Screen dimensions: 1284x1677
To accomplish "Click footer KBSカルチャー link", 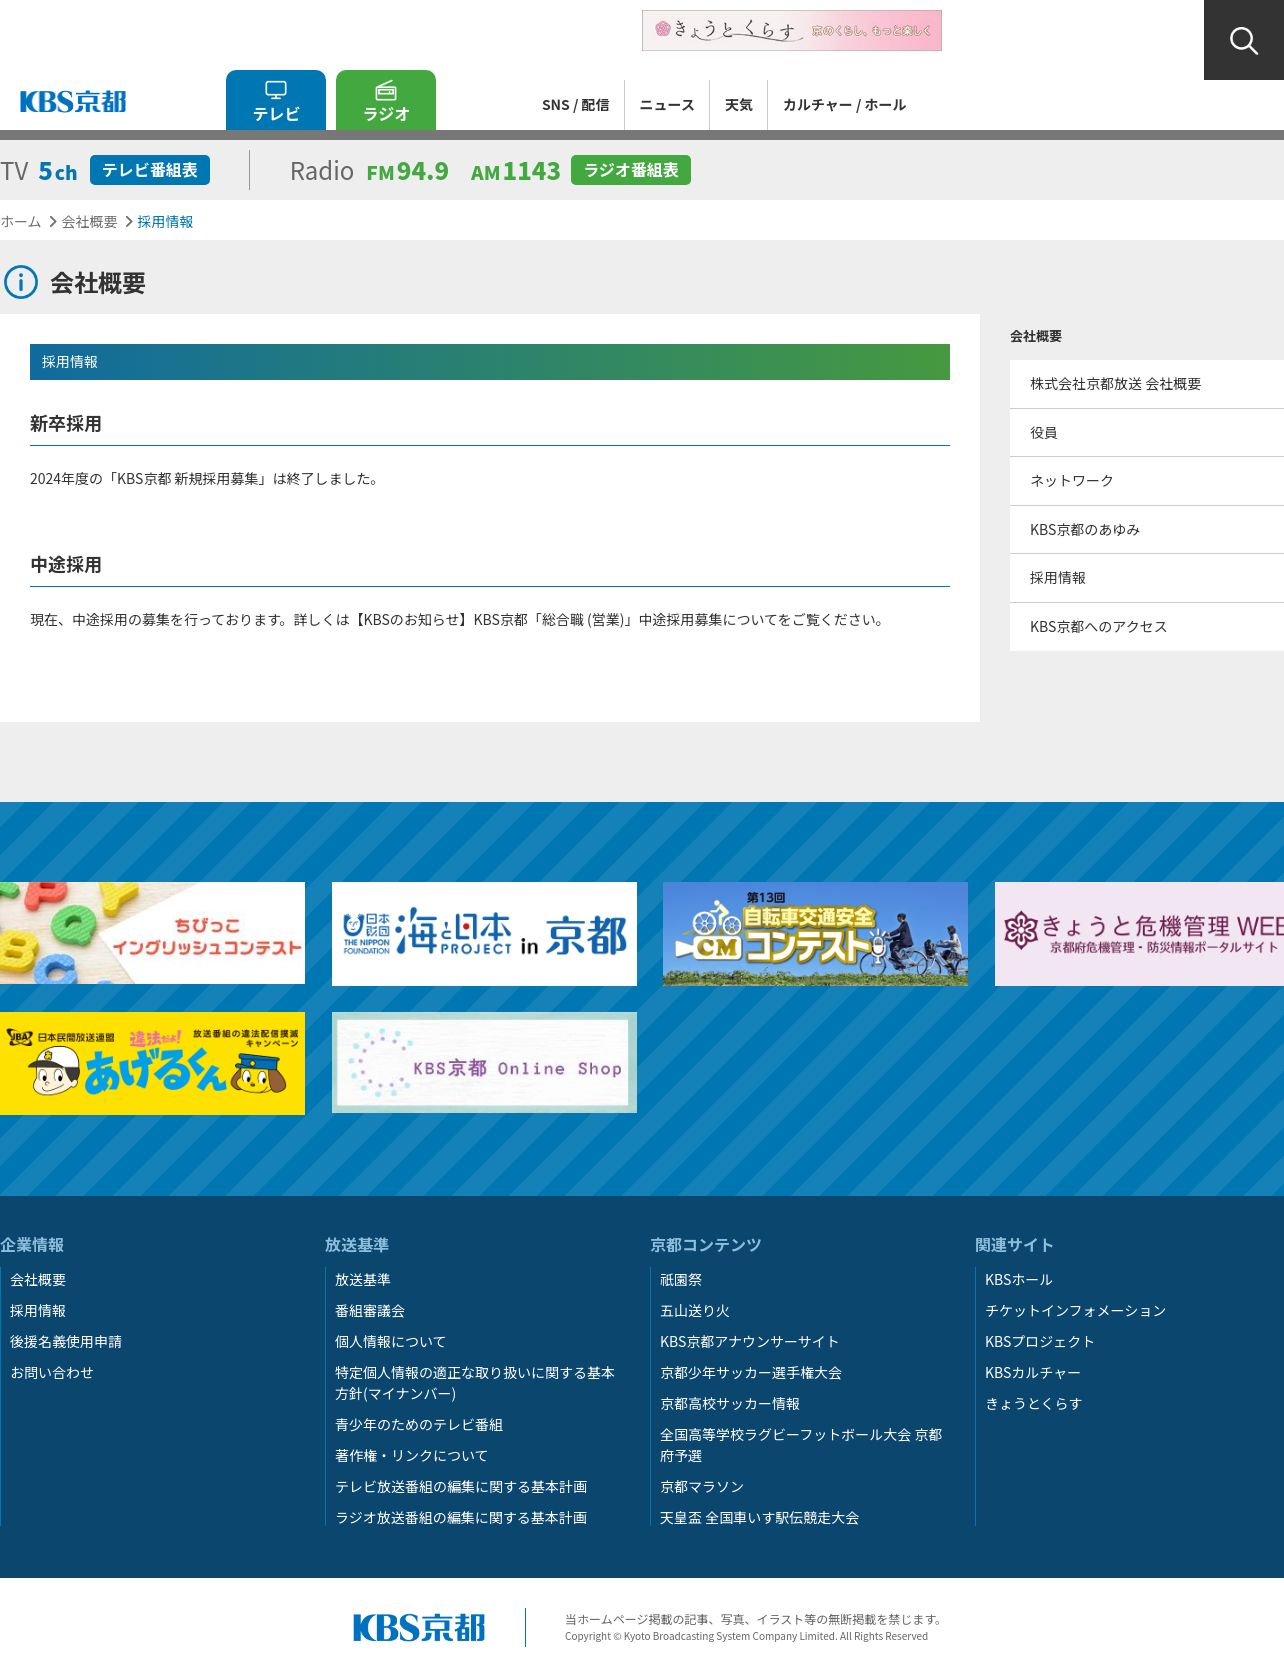I will click(1033, 1373).
